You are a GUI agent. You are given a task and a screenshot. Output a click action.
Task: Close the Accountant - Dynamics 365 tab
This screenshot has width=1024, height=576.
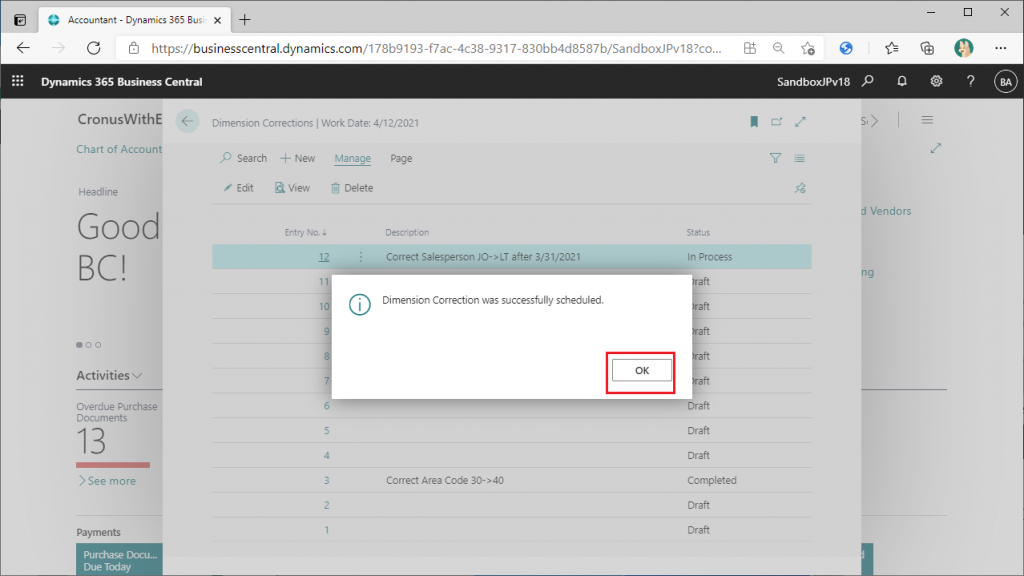coord(217,20)
